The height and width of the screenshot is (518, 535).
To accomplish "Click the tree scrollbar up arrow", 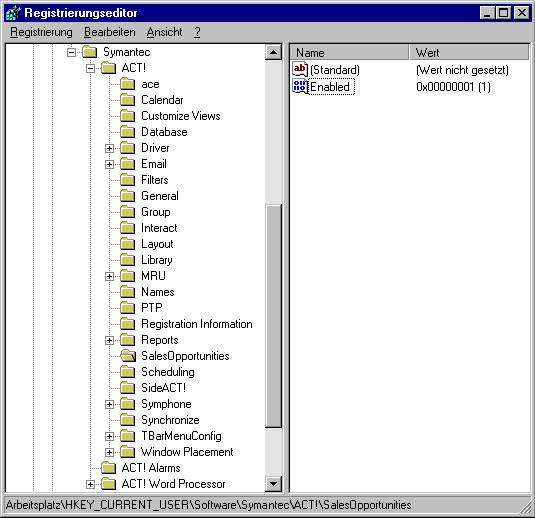I will 273,53.
